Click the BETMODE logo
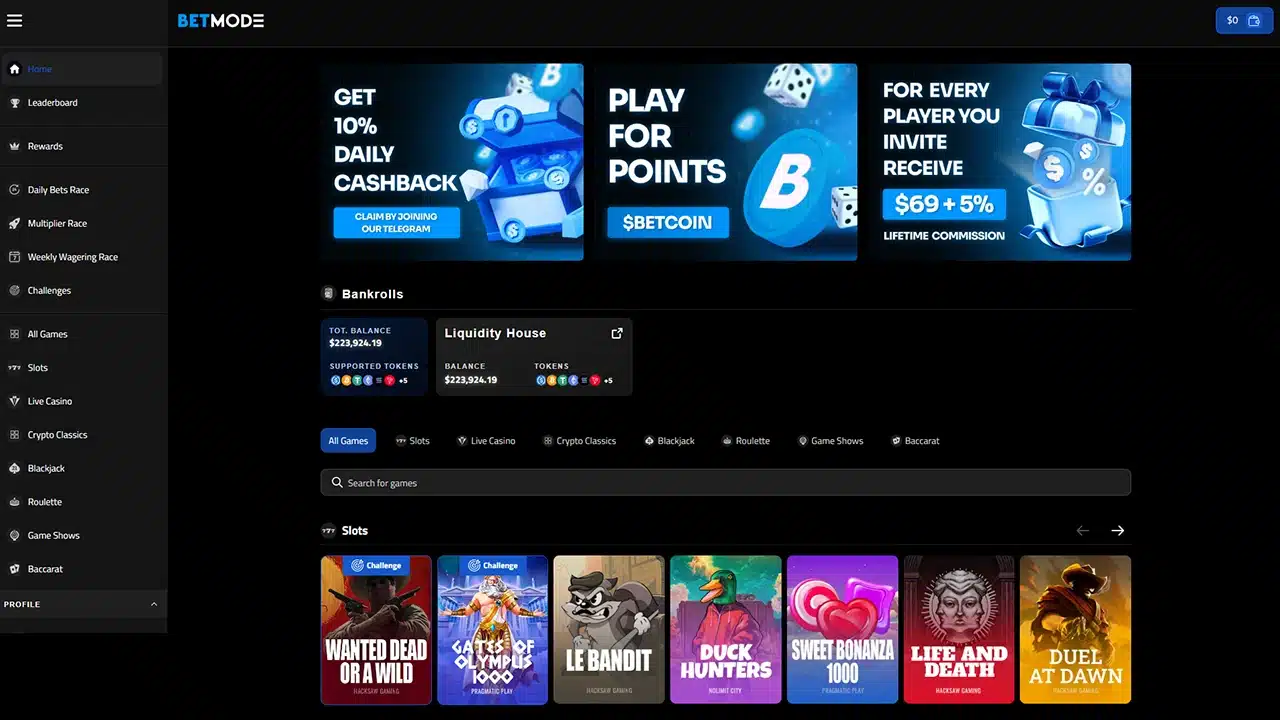Viewport: 1280px width, 720px height. click(221, 20)
